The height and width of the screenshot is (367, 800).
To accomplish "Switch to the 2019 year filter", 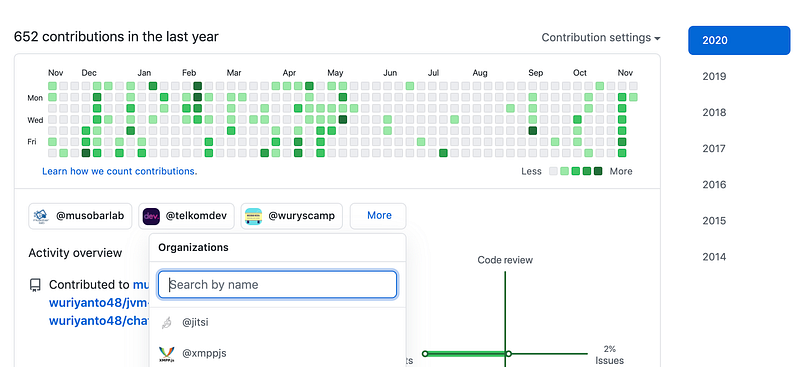I will pos(714,77).
